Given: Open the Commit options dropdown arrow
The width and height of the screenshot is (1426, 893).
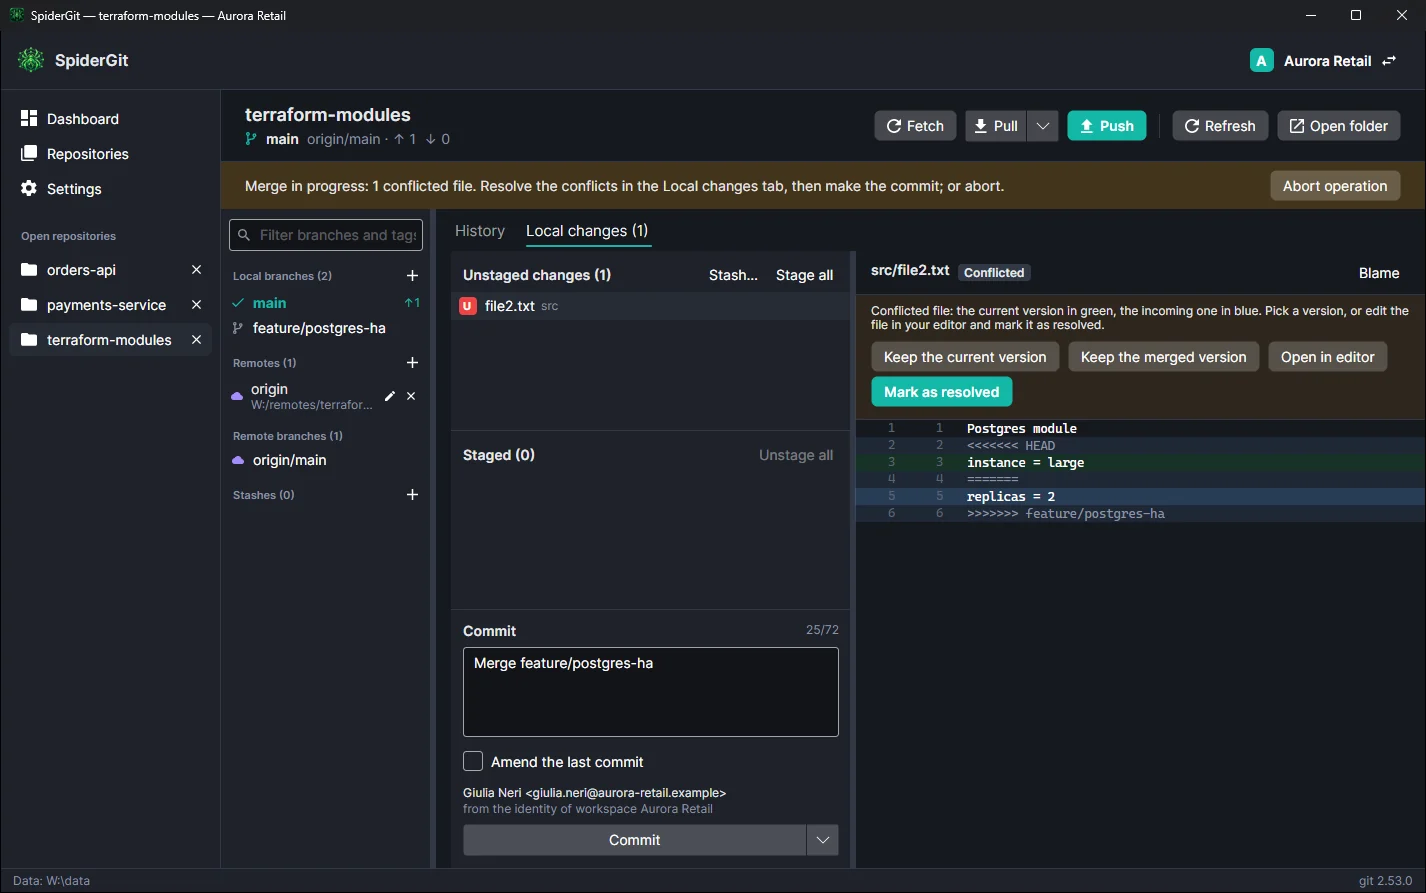Looking at the screenshot, I should [822, 840].
